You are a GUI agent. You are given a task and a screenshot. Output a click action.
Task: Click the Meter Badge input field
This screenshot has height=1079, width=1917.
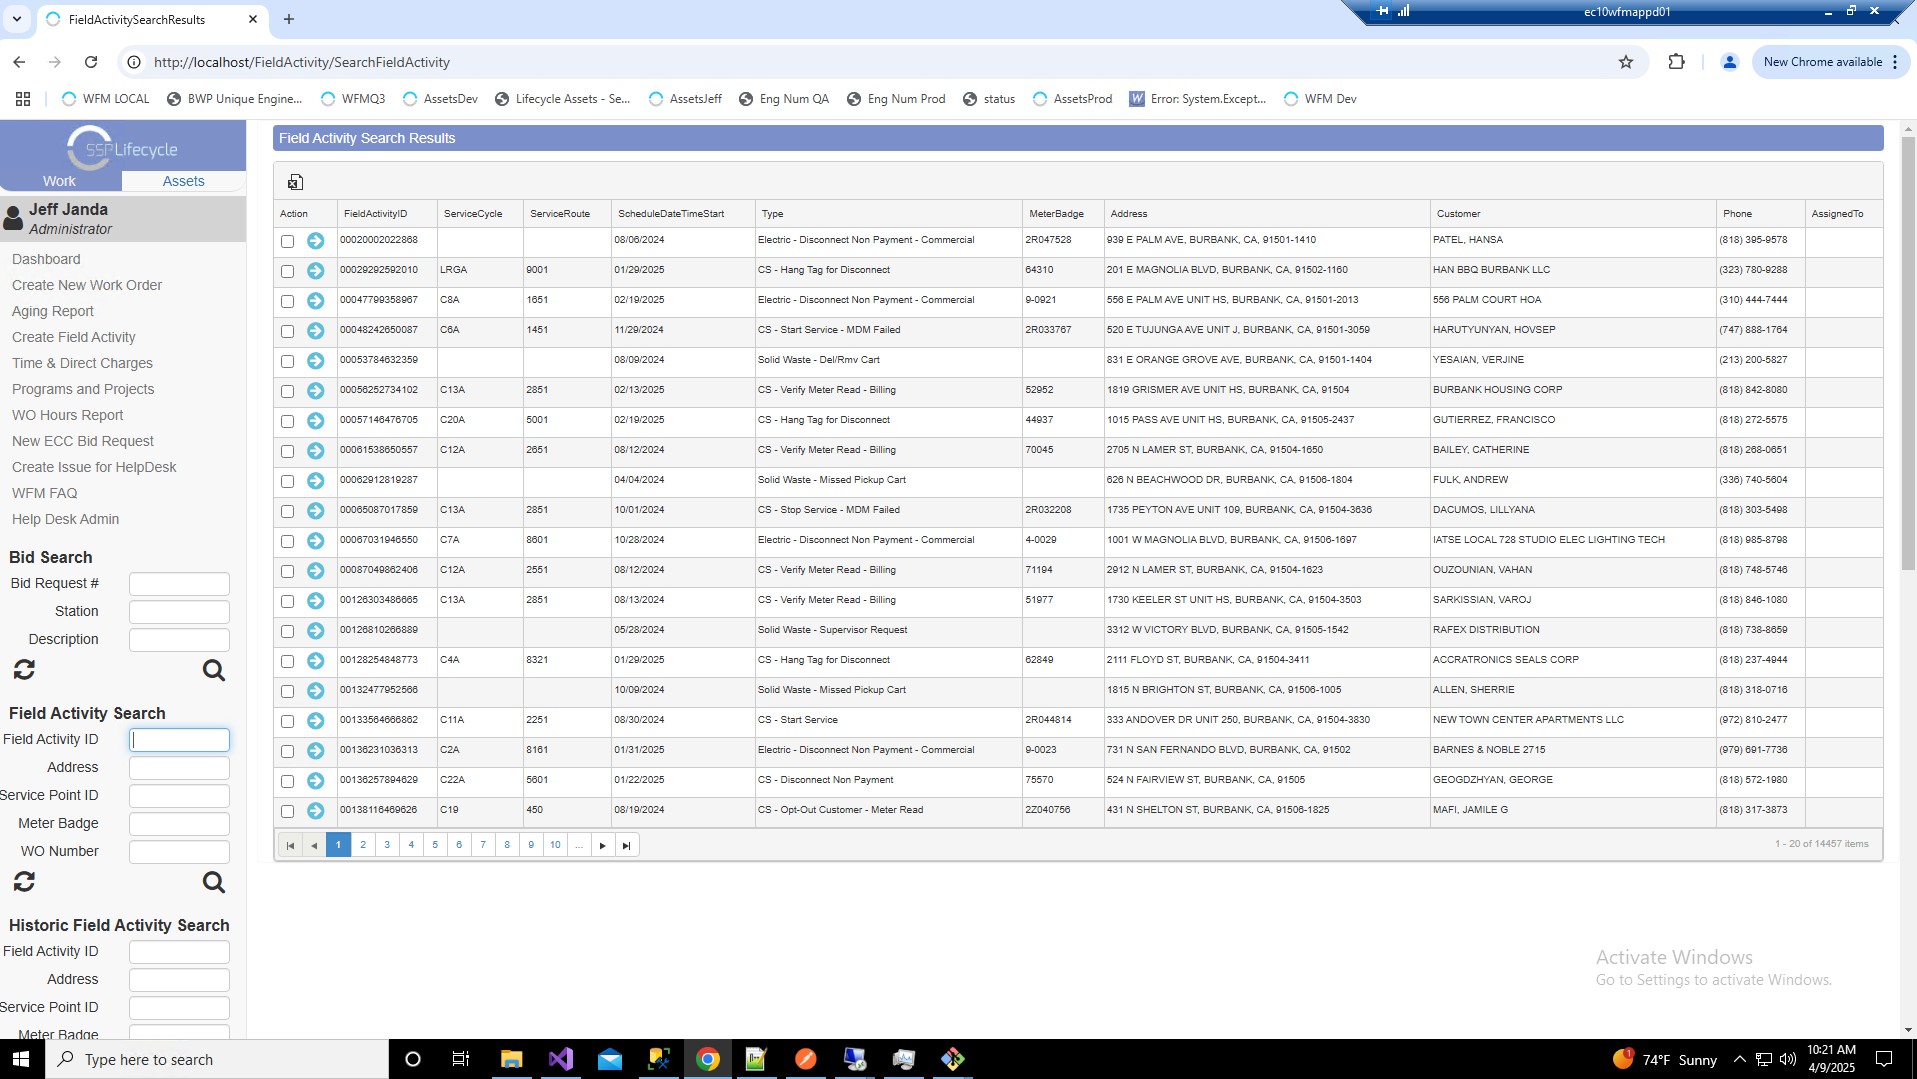tap(180, 824)
